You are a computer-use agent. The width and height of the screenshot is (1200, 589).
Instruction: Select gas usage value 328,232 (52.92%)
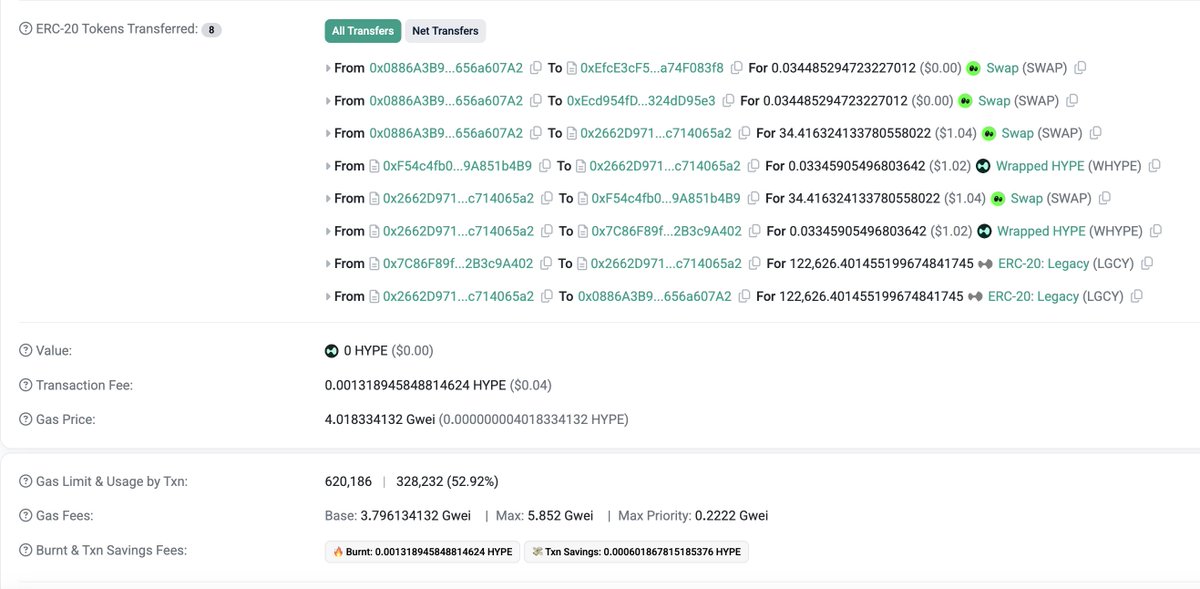(448, 482)
